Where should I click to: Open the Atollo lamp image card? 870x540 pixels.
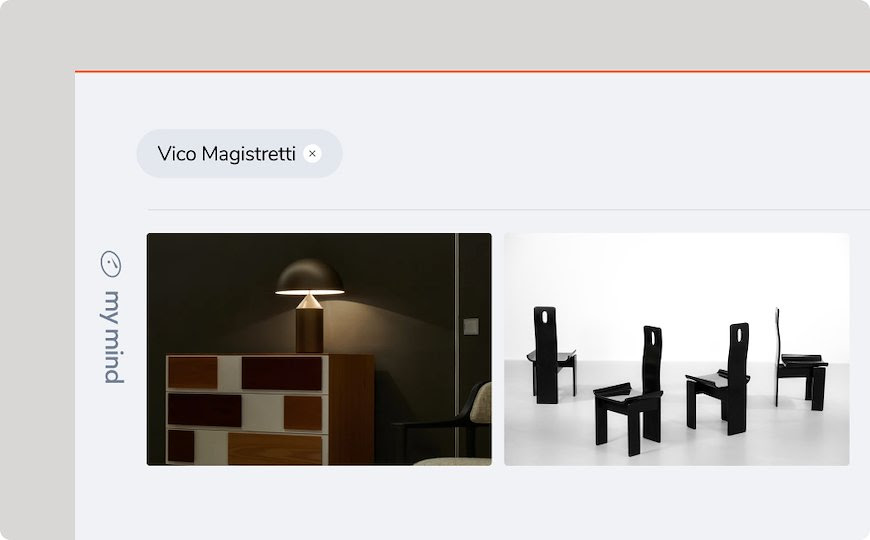(319, 349)
